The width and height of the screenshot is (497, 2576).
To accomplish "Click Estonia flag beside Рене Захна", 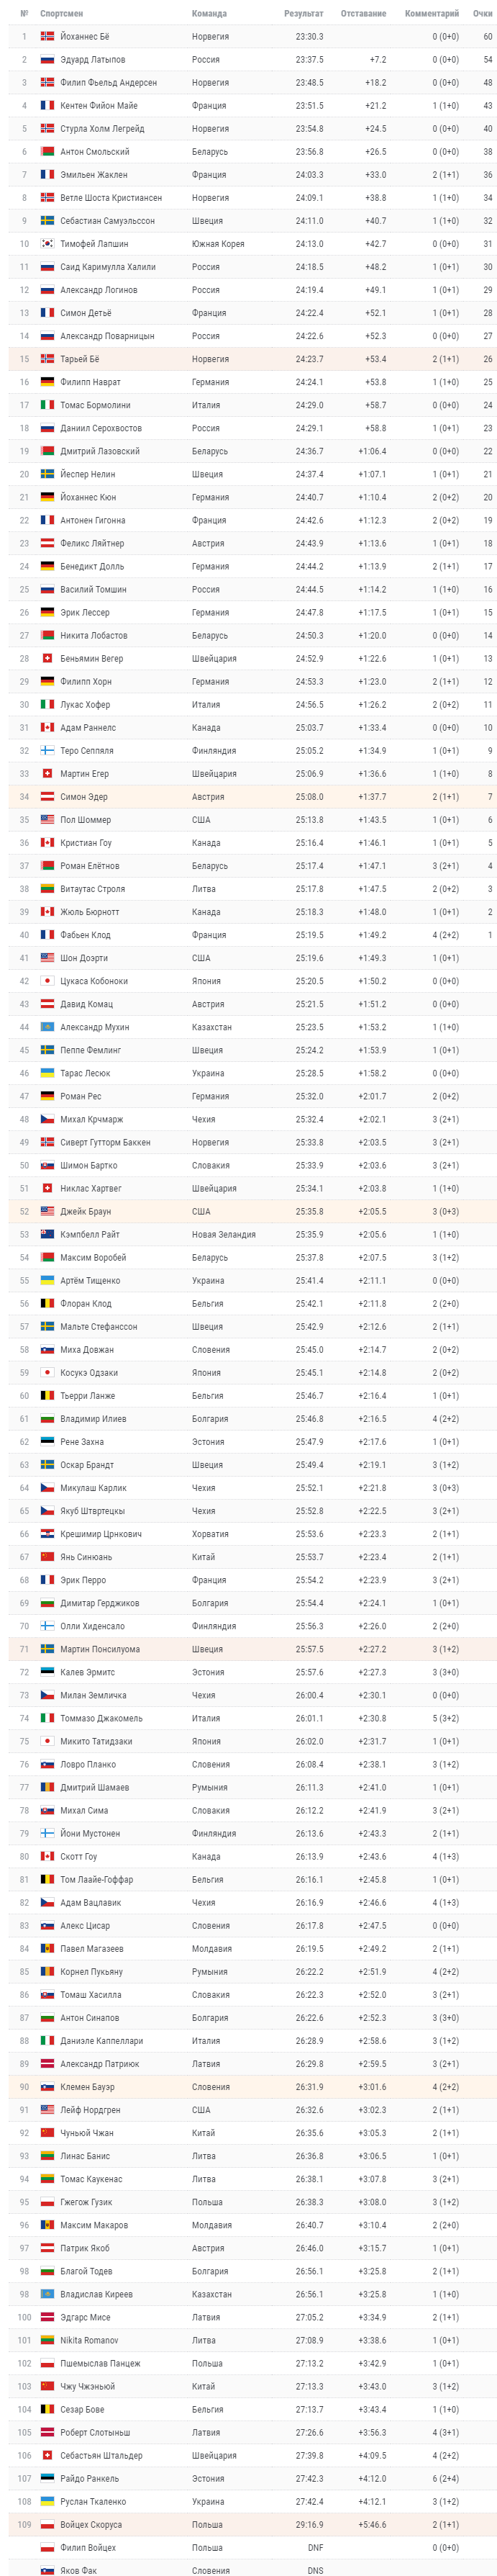I will click(x=47, y=1442).
